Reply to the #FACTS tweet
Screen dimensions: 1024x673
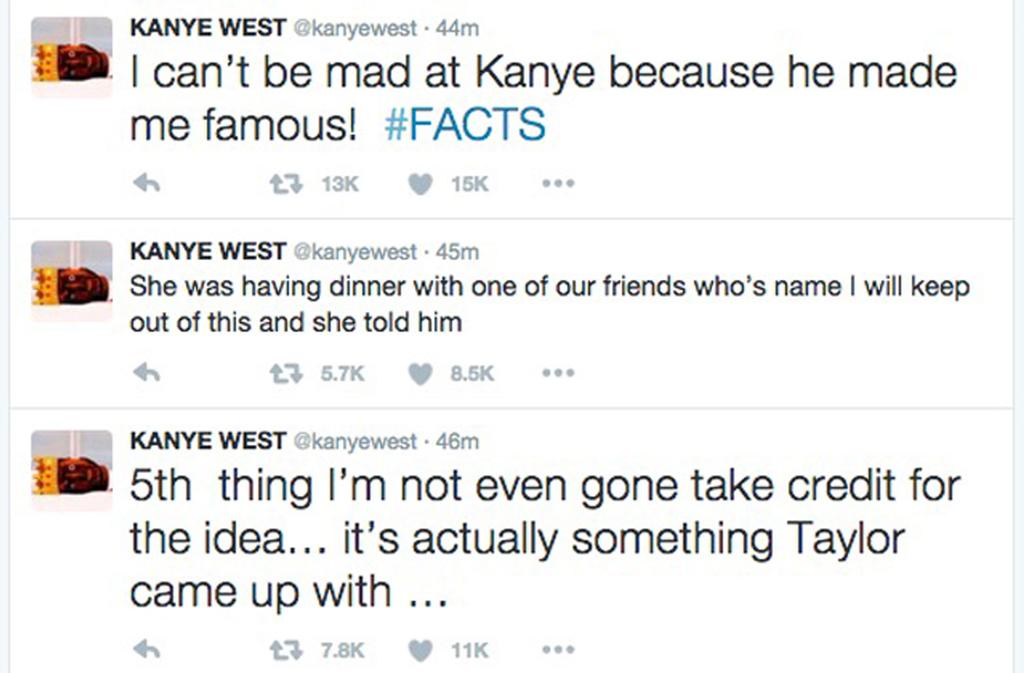click(x=147, y=183)
